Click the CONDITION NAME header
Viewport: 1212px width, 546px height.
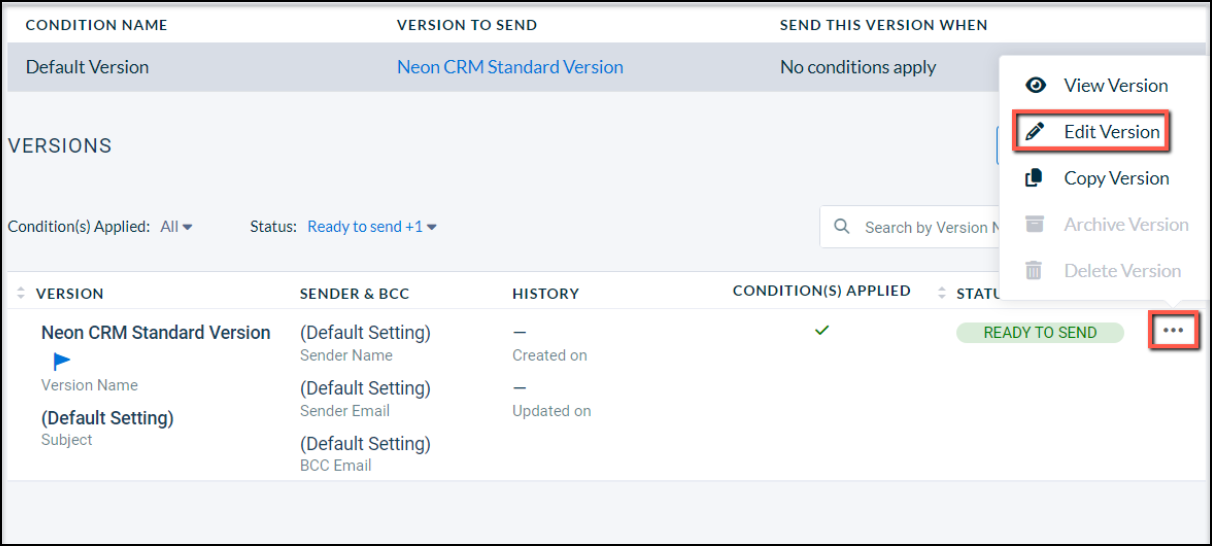click(97, 24)
